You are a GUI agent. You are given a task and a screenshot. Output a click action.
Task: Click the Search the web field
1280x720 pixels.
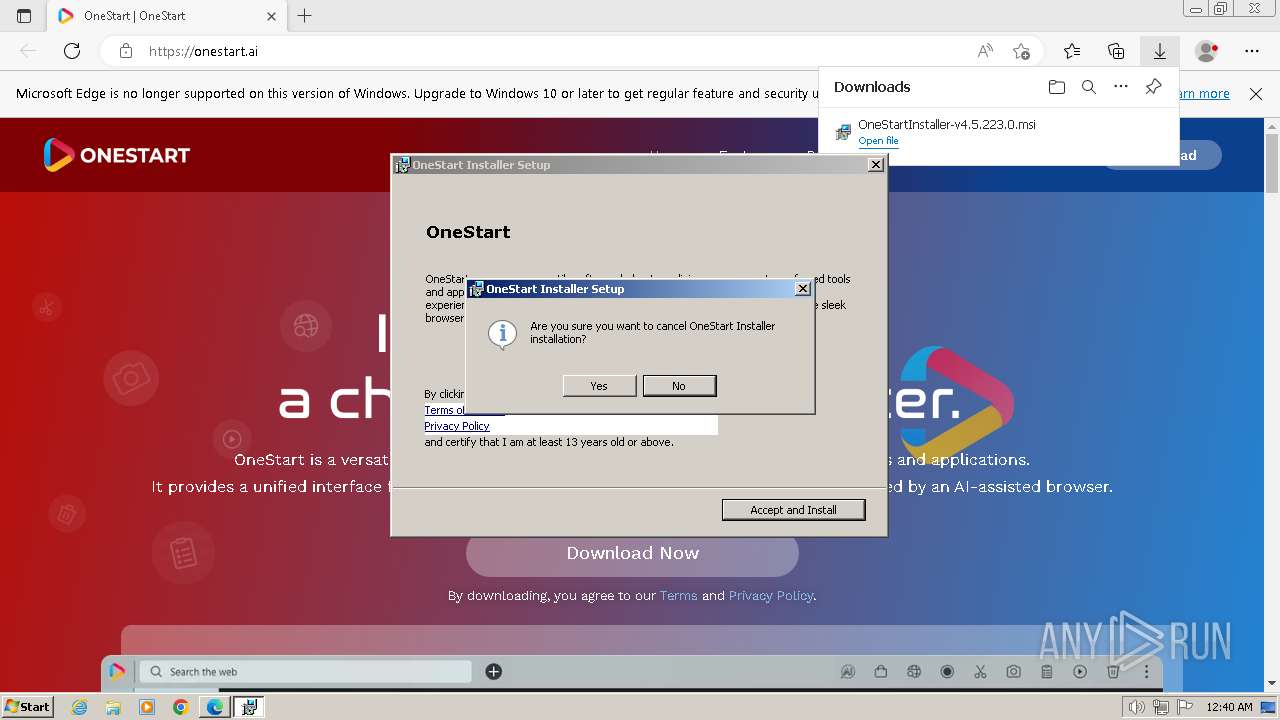[x=306, y=672]
